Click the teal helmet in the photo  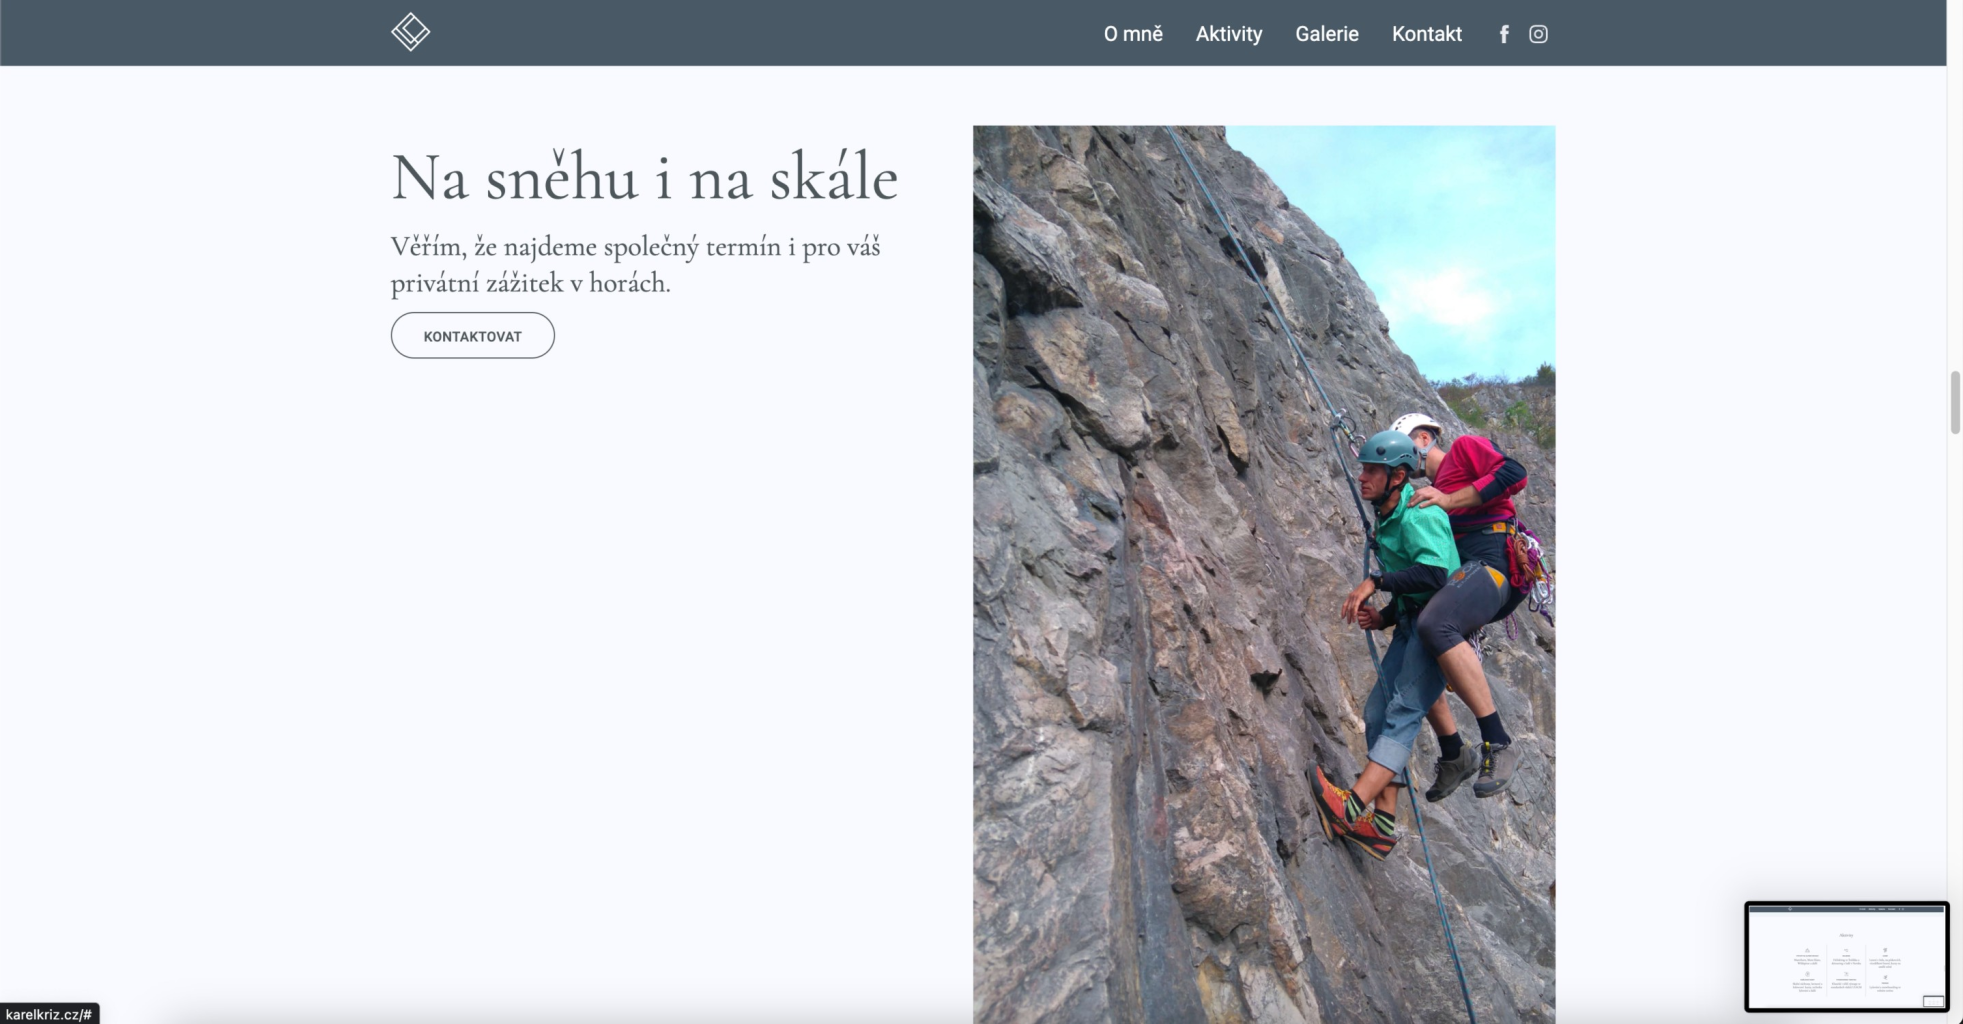tap(1387, 449)
